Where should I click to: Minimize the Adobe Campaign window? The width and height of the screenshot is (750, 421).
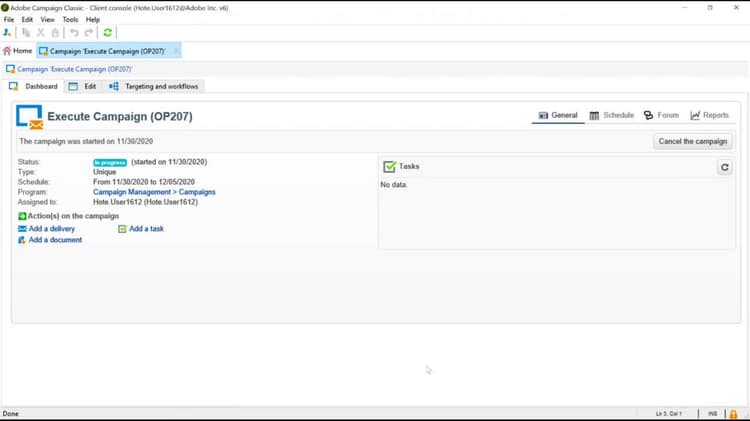[x=684, y=8]
